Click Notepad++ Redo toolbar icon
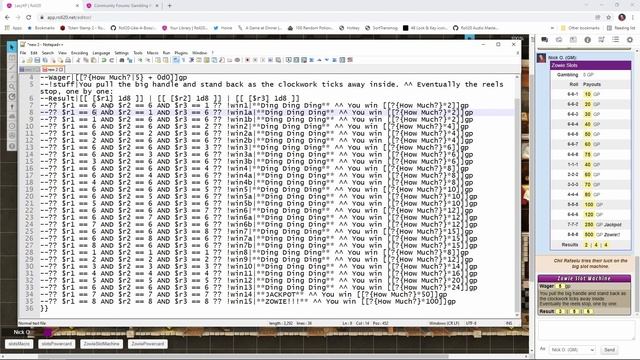Viewport: 640px width, 360px height. pyautogui.click(x=111, y=60)
